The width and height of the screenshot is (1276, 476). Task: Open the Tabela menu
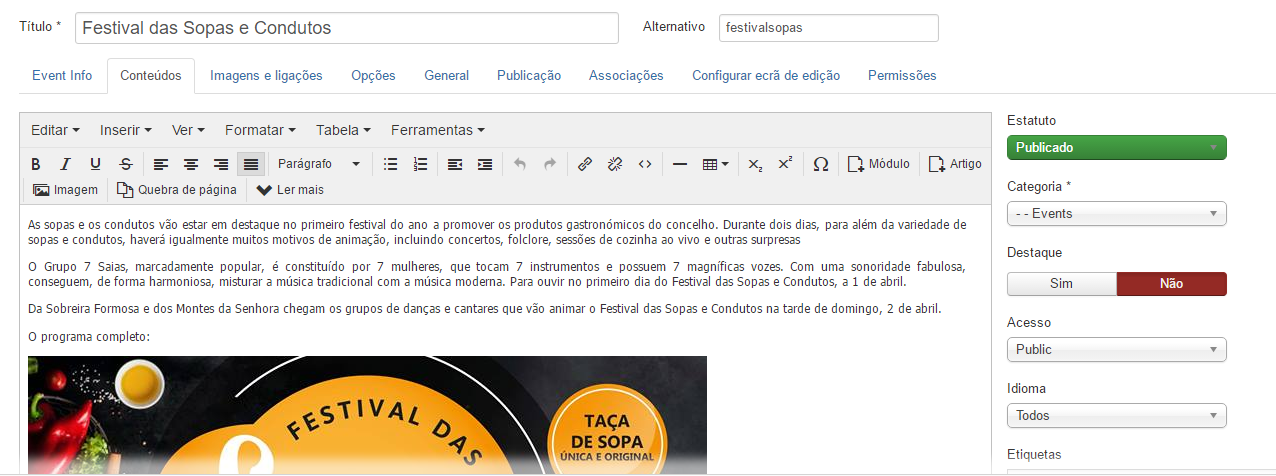[343, 130]
